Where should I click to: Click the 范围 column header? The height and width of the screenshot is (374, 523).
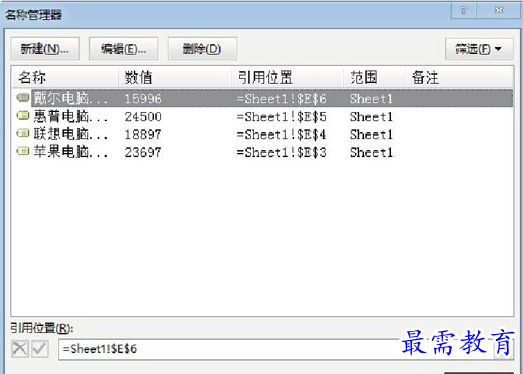point(374,77)
